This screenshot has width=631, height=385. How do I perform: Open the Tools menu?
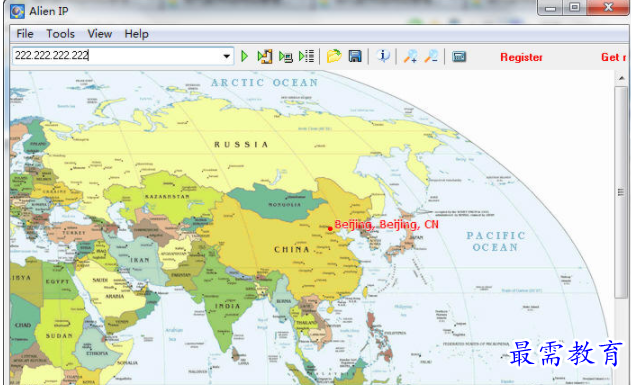pos(60,34)
